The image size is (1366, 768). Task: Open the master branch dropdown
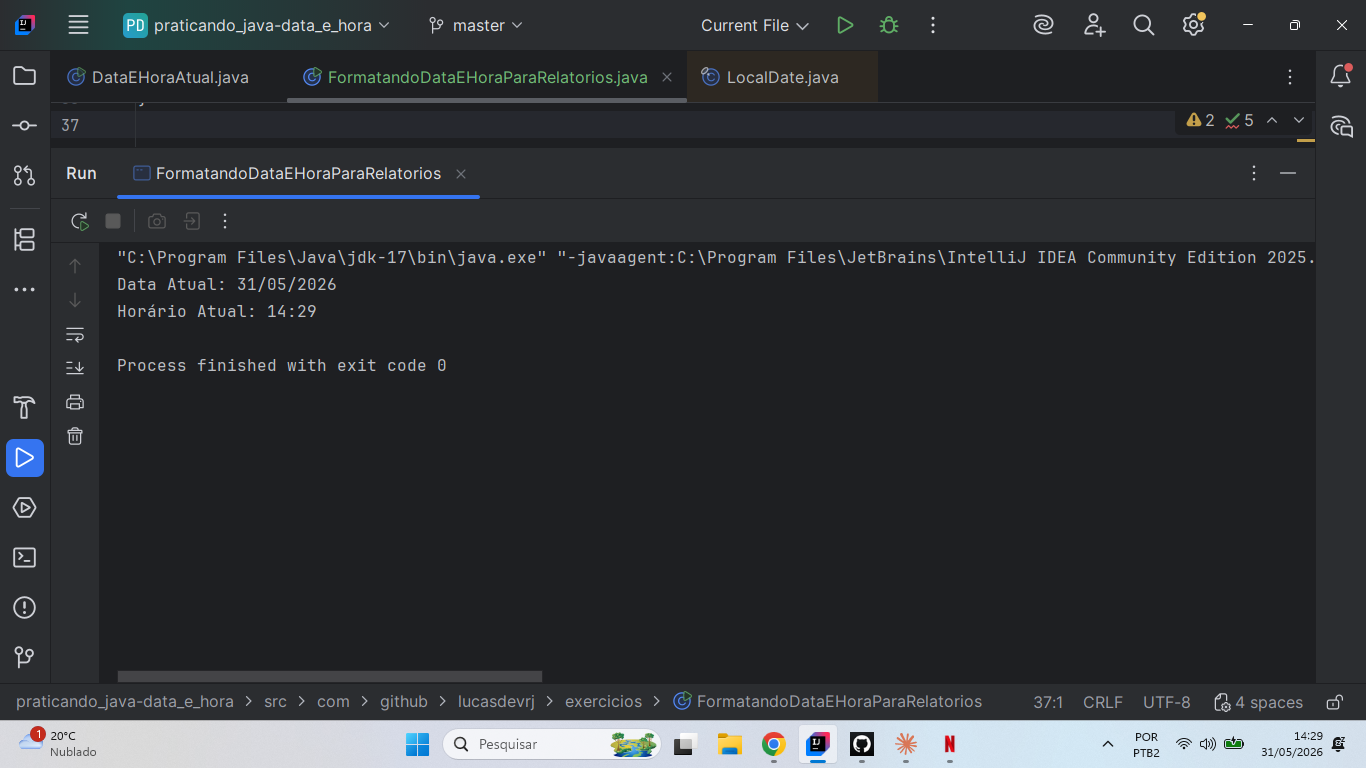coord(476,25)
